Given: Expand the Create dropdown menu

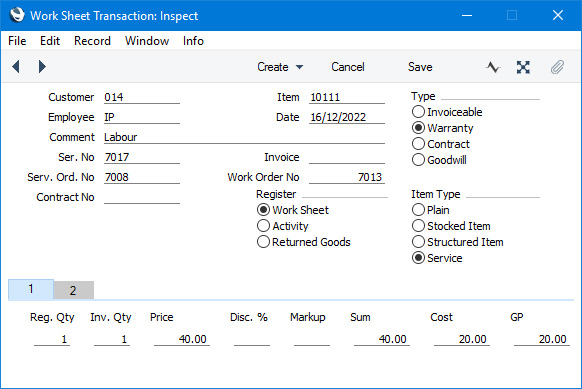Looking at the screenshot, I should tap(280, 67).
